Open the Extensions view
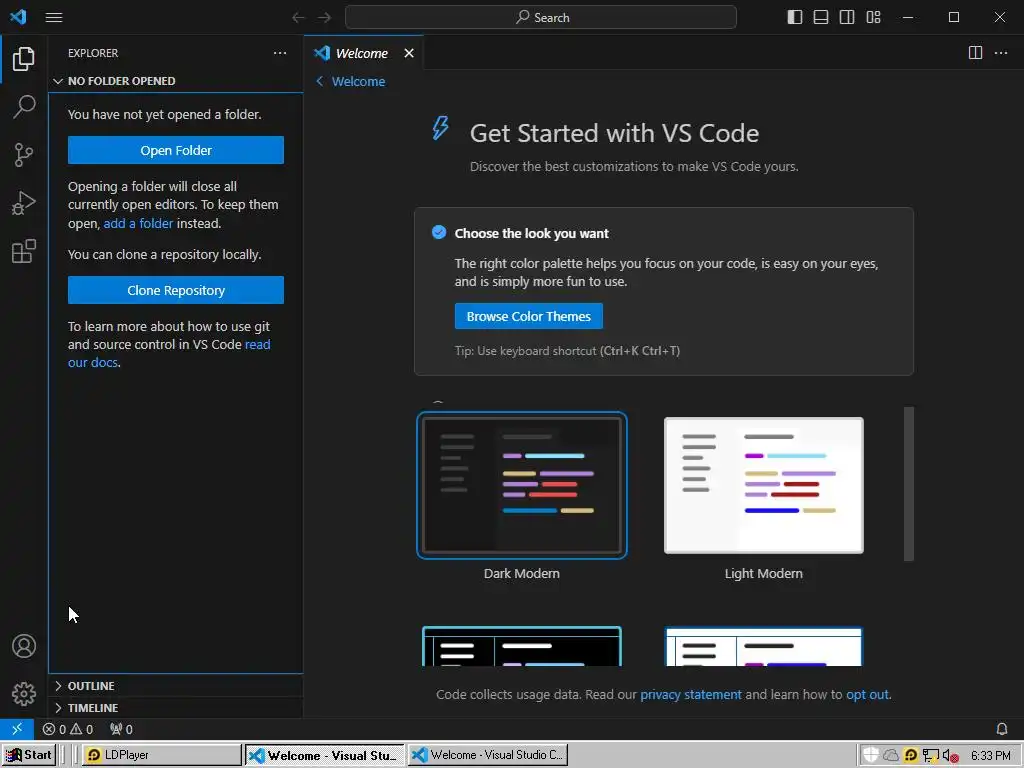Image resolution: width=1024 pixels, height=768 pixels. pos(24,251)
